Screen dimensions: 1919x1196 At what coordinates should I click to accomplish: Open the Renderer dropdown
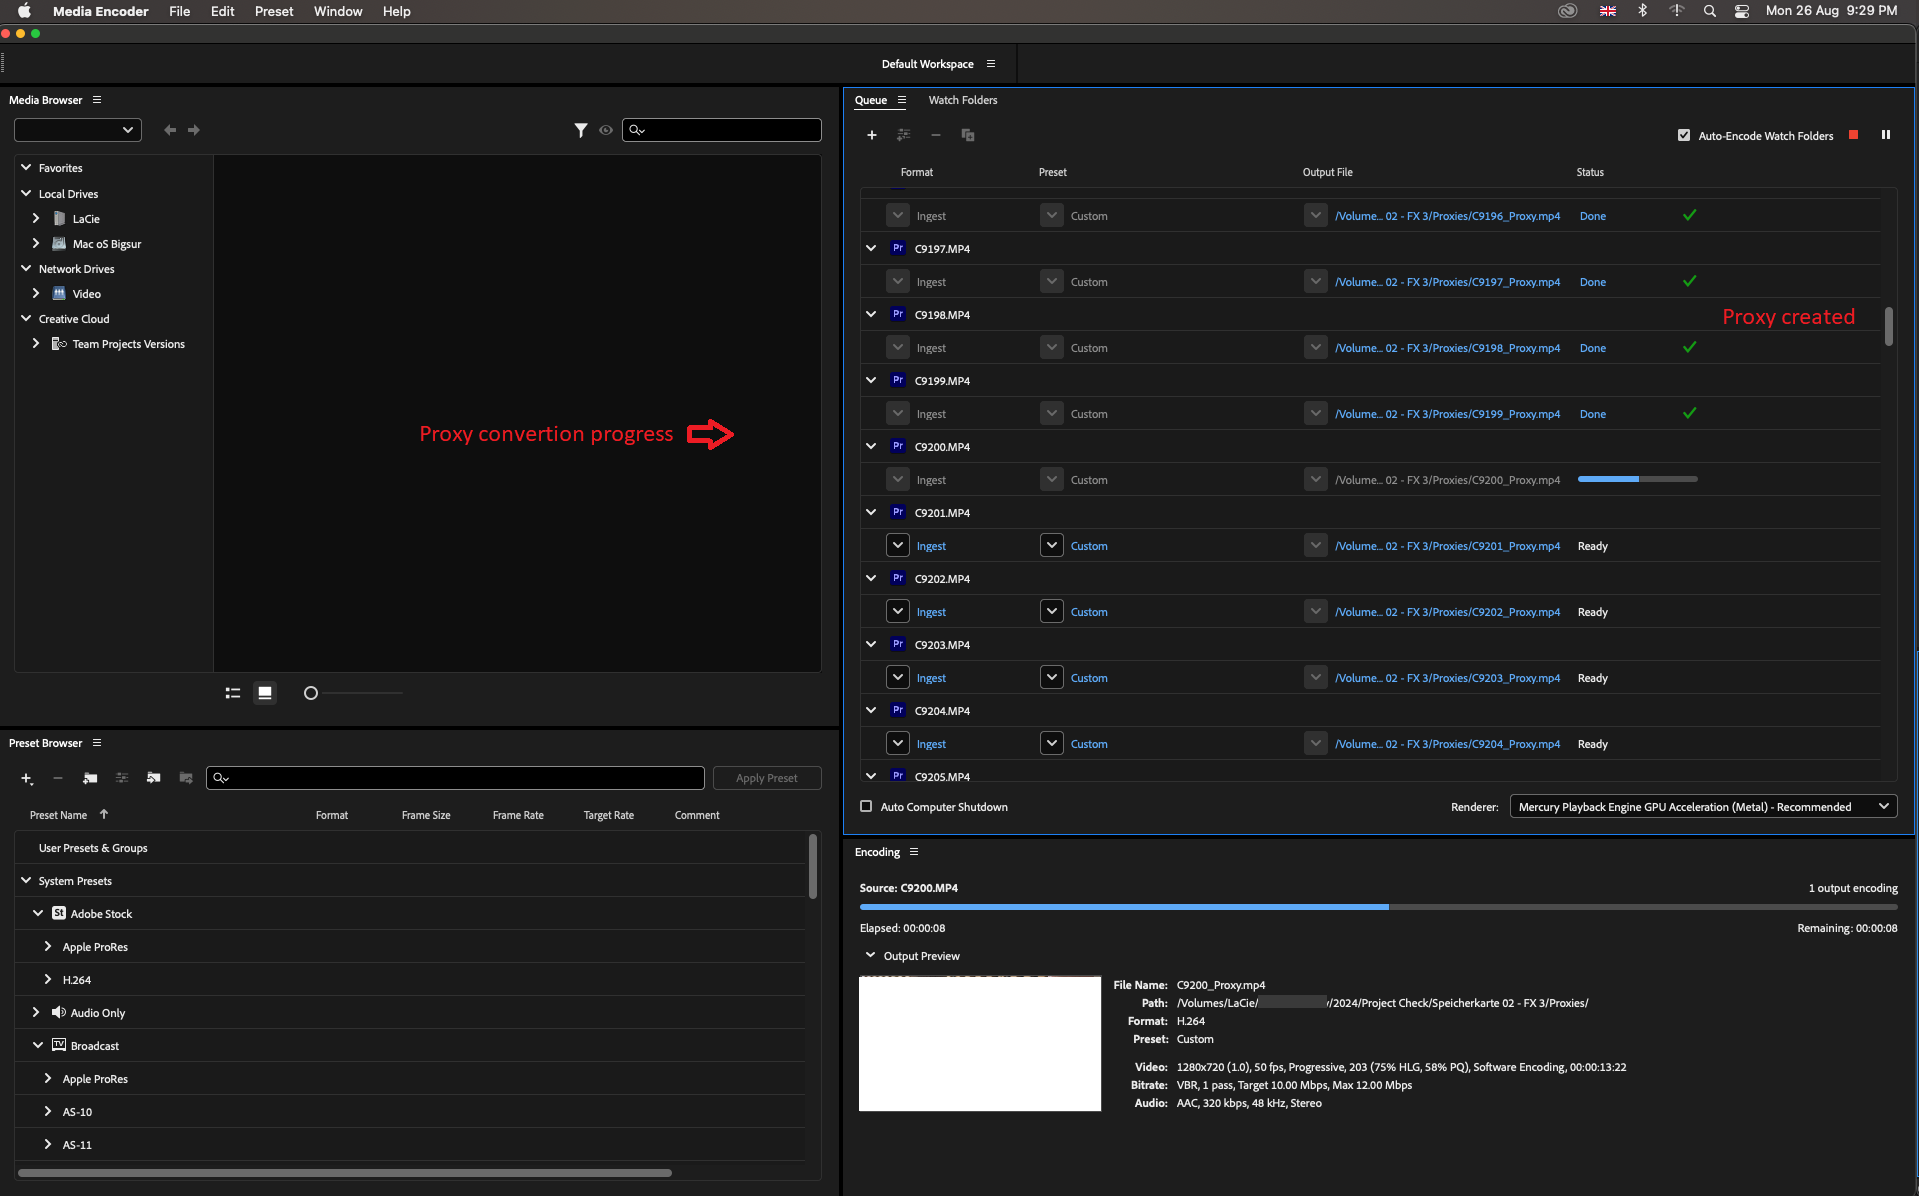pos(1703,807)
